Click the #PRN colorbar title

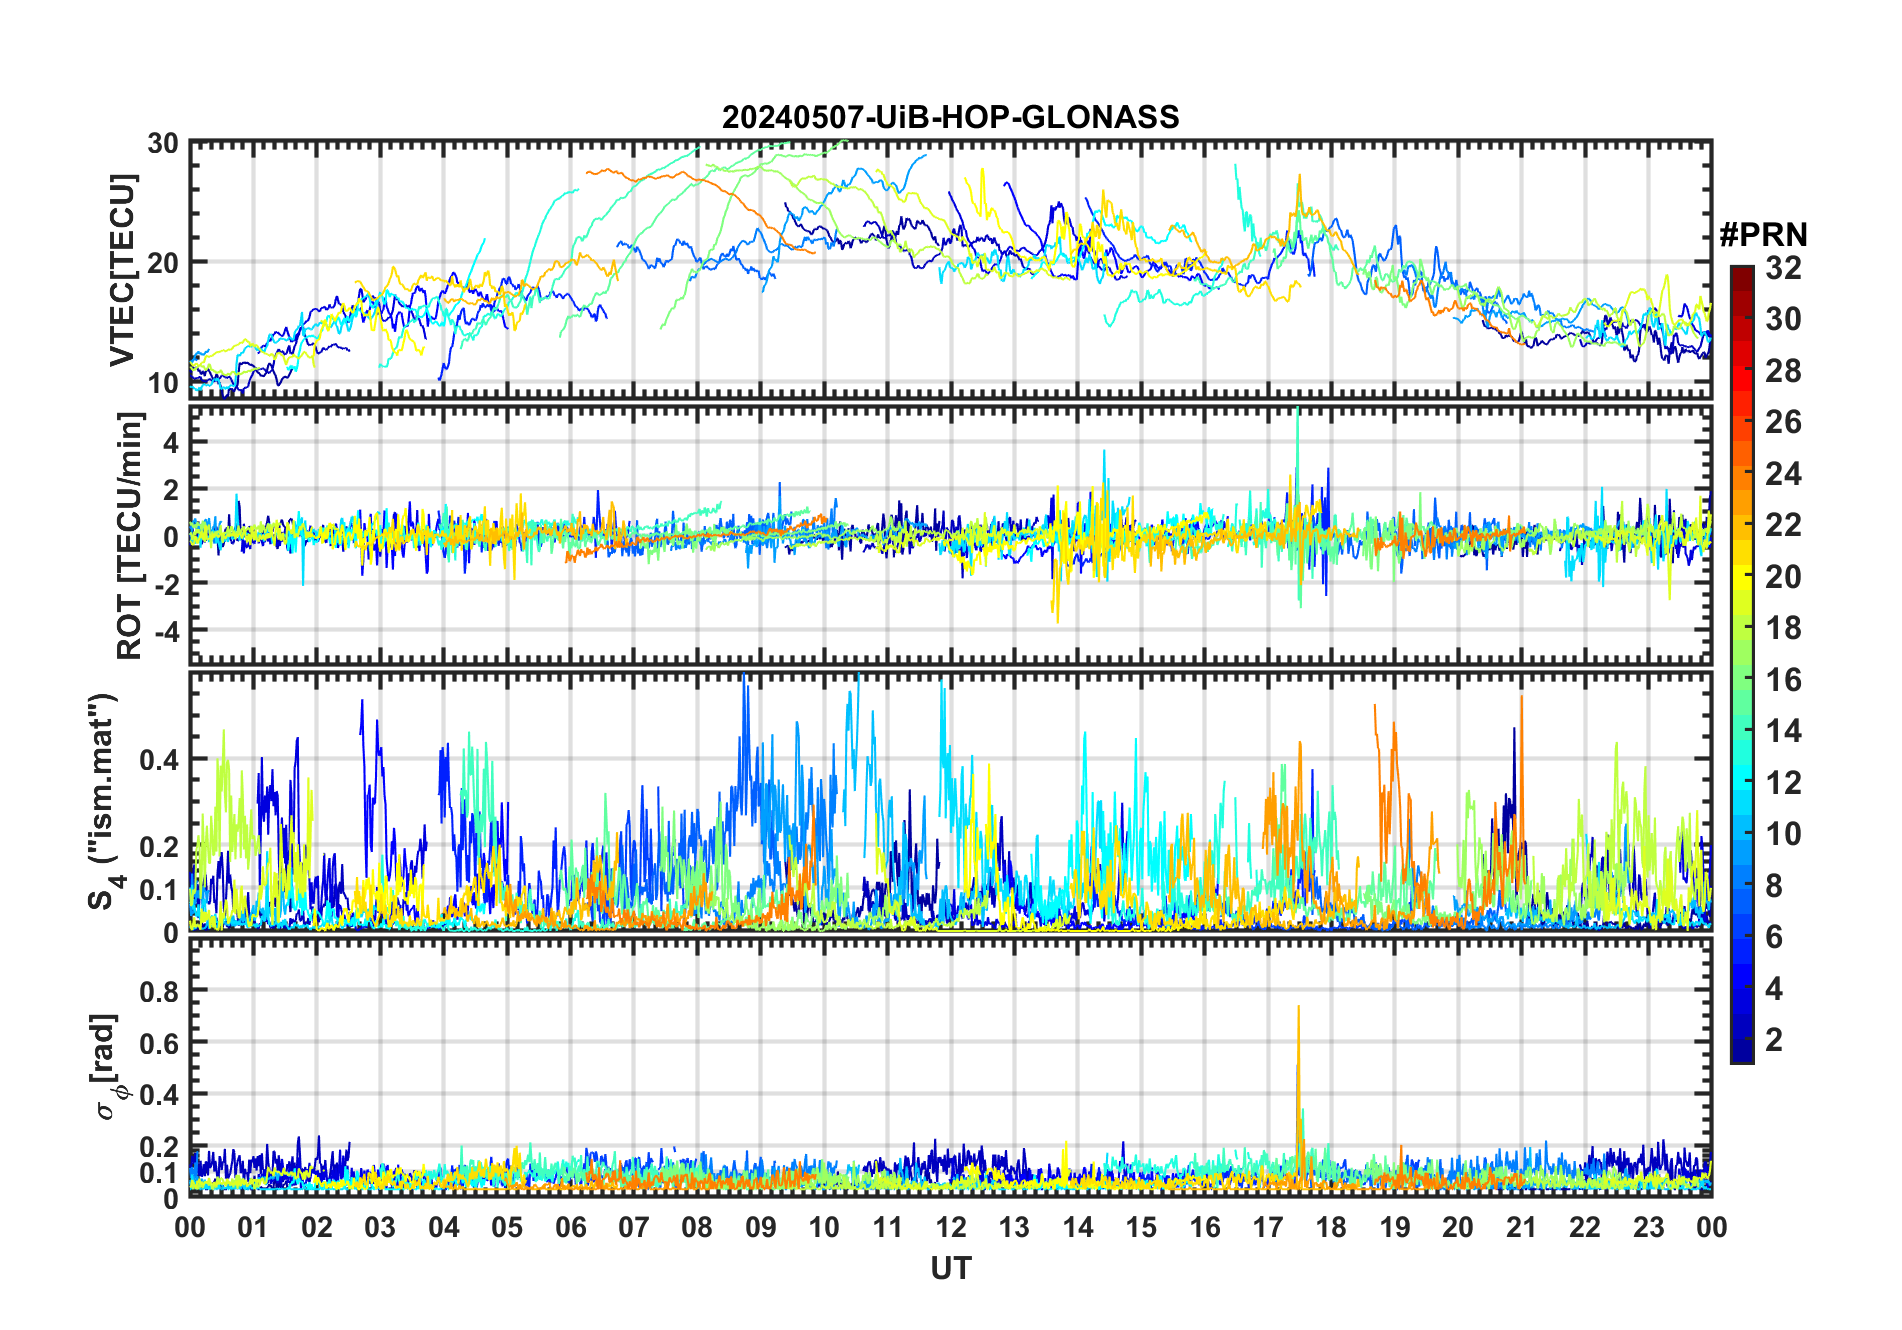[x=1764, y=235]
